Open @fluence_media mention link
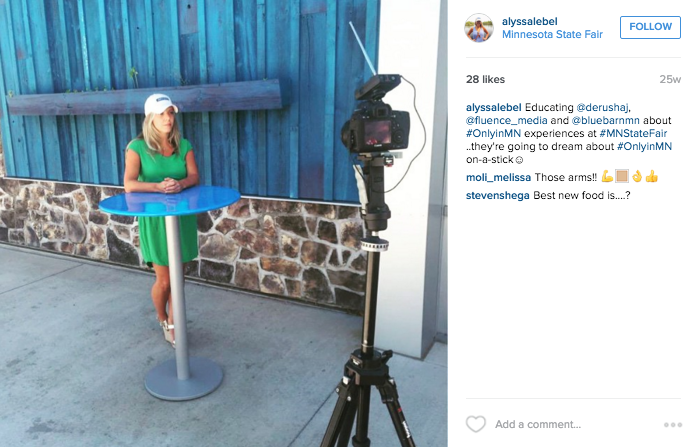 click(506, 120)
